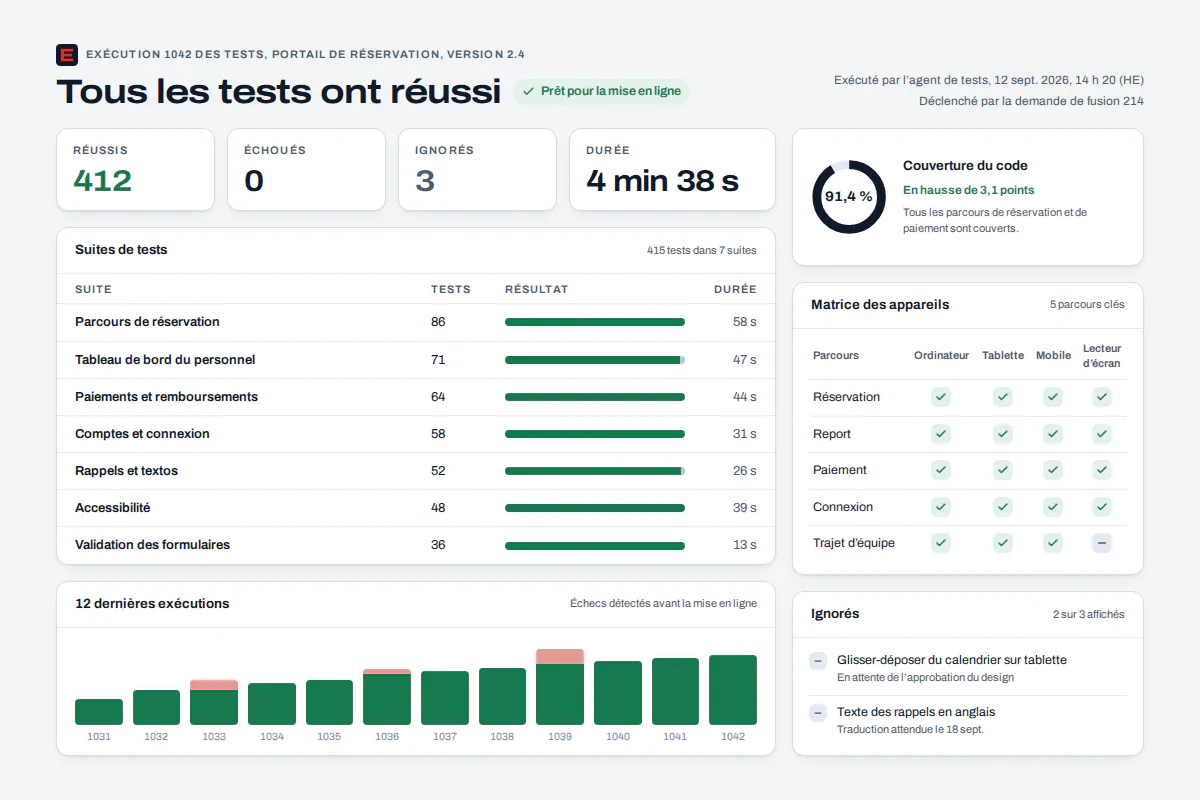The image size is (1200, 800).
Task: Click the Réservation Tablette check icon
Action: (x=1003, y=397)
